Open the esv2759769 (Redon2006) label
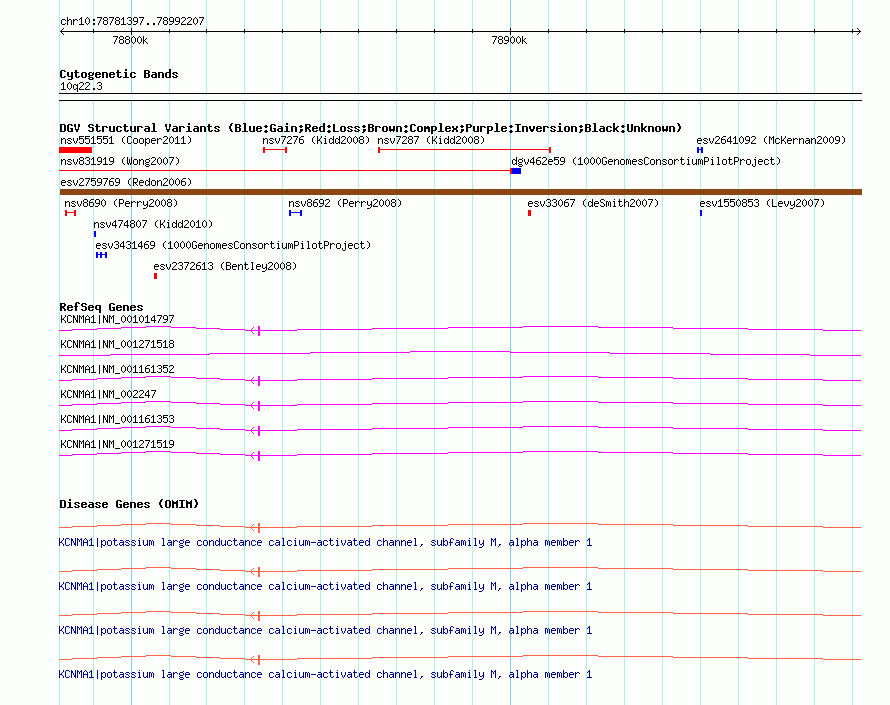Viewport: 890px width, 705px height. coord(126,182)
